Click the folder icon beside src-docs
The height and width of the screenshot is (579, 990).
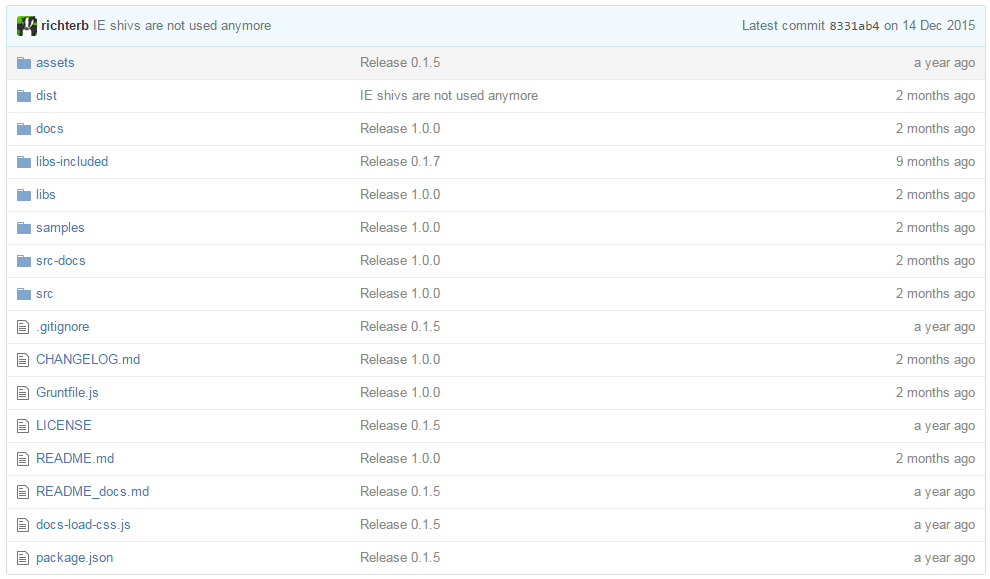[x=24, y=261]
